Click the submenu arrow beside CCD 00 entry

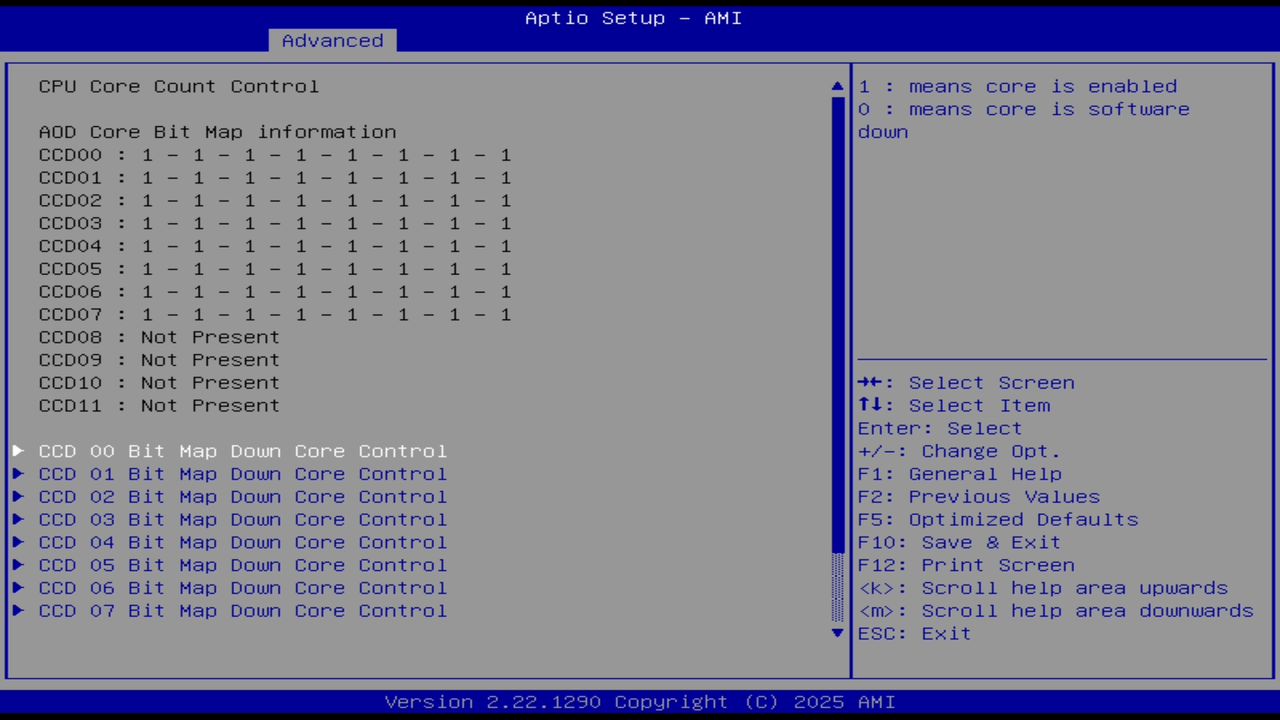tap(17, 451)
